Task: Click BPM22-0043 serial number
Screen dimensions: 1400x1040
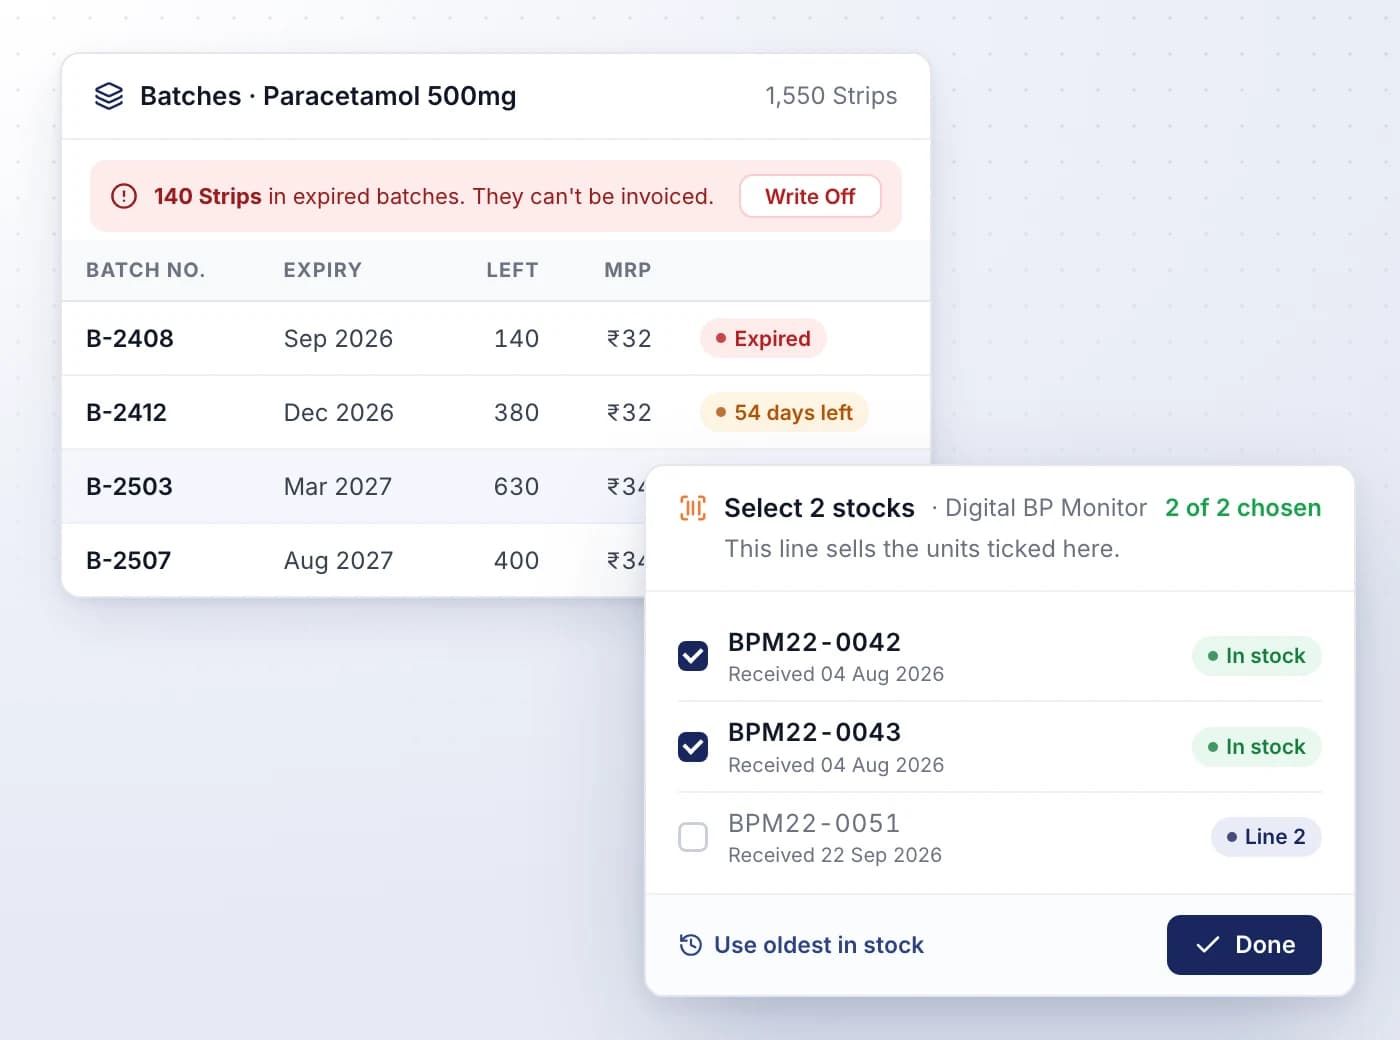Action: (x=814, y=732)
